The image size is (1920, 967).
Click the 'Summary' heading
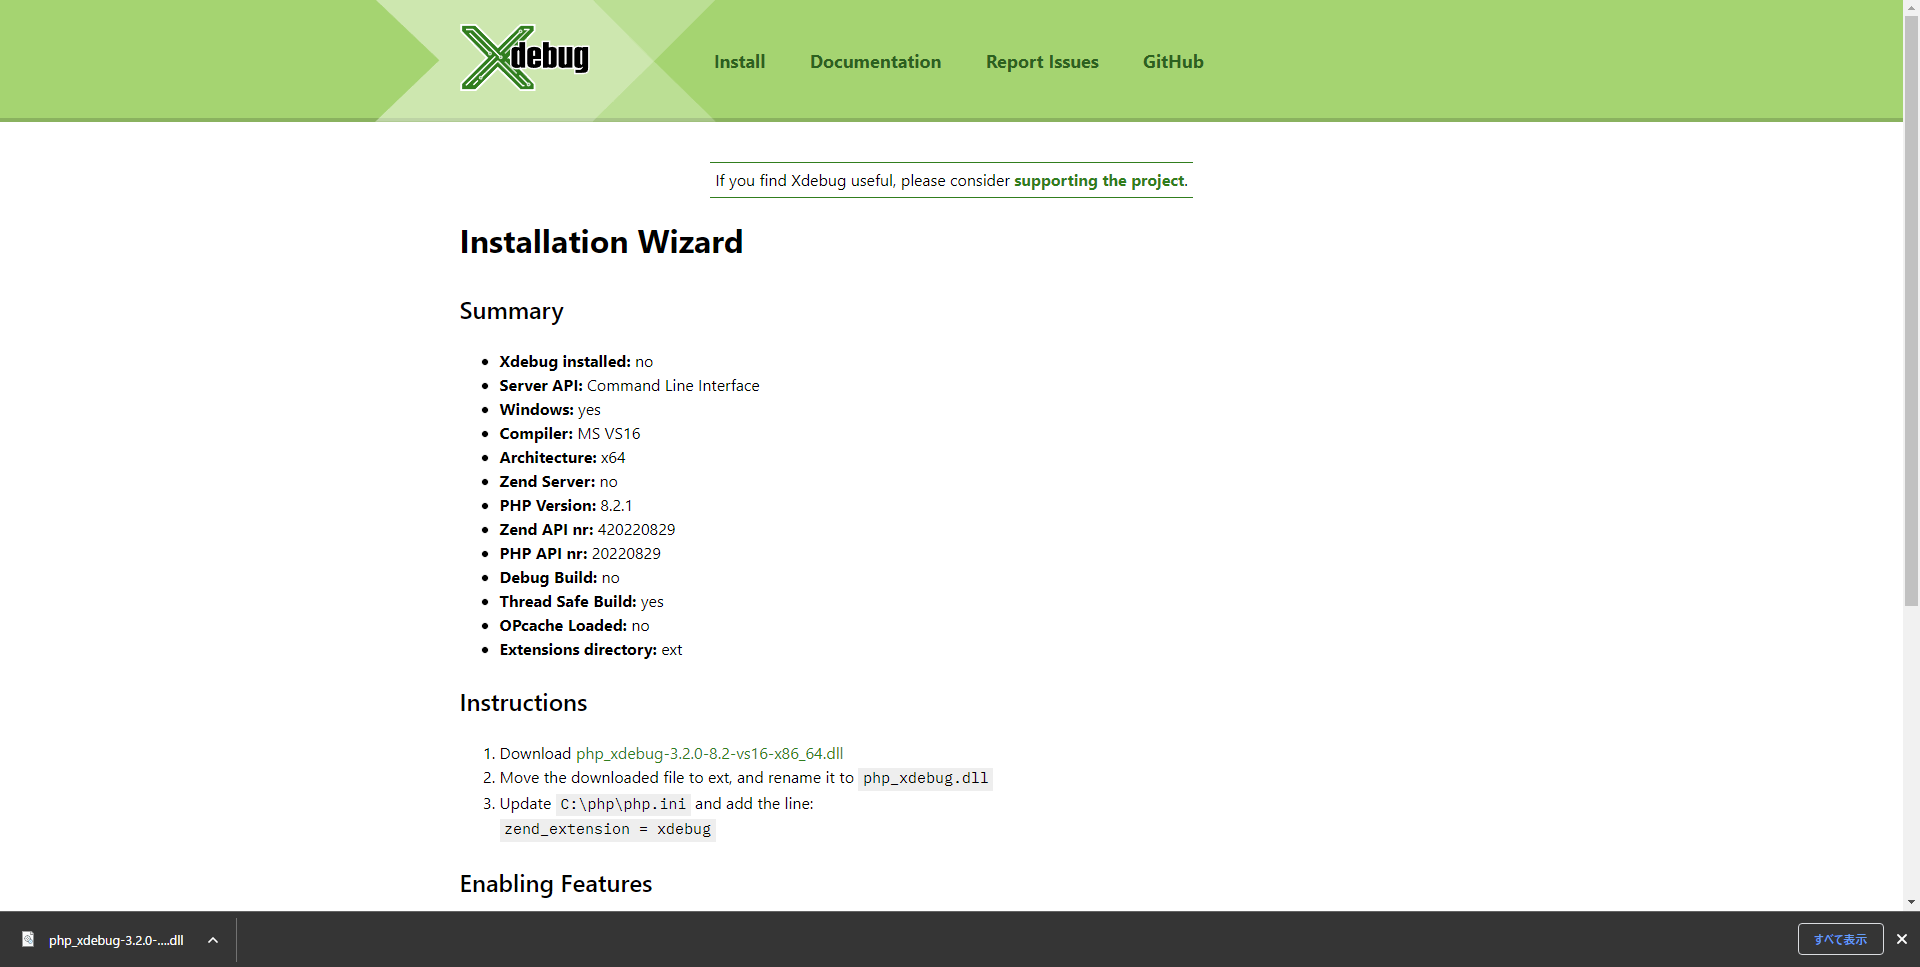coord(511,311)
